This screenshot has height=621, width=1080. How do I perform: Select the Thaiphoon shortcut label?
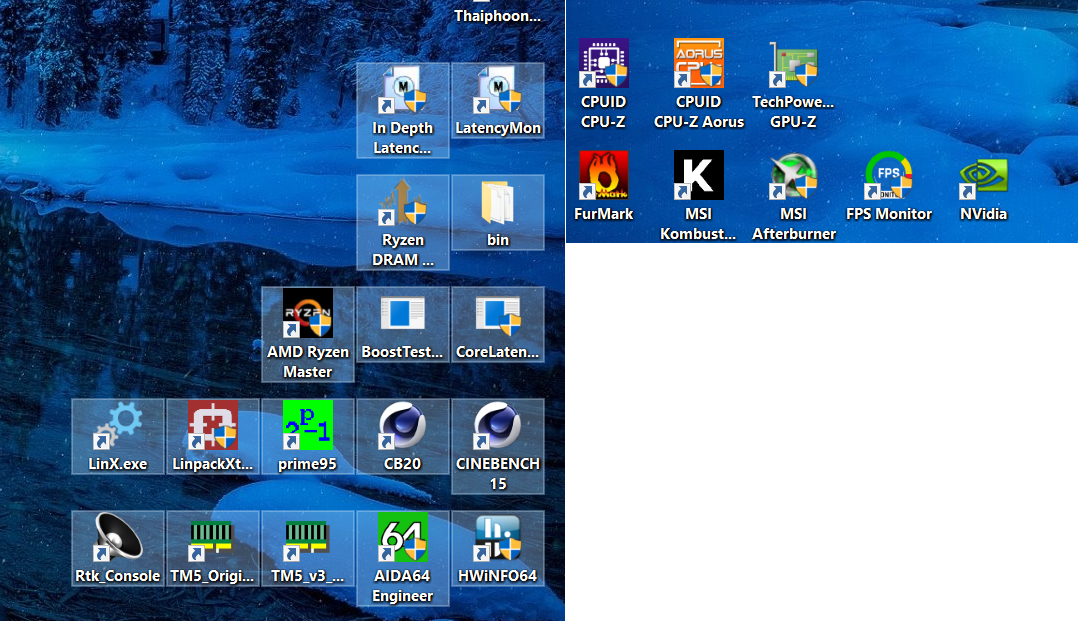coord(497,15)
